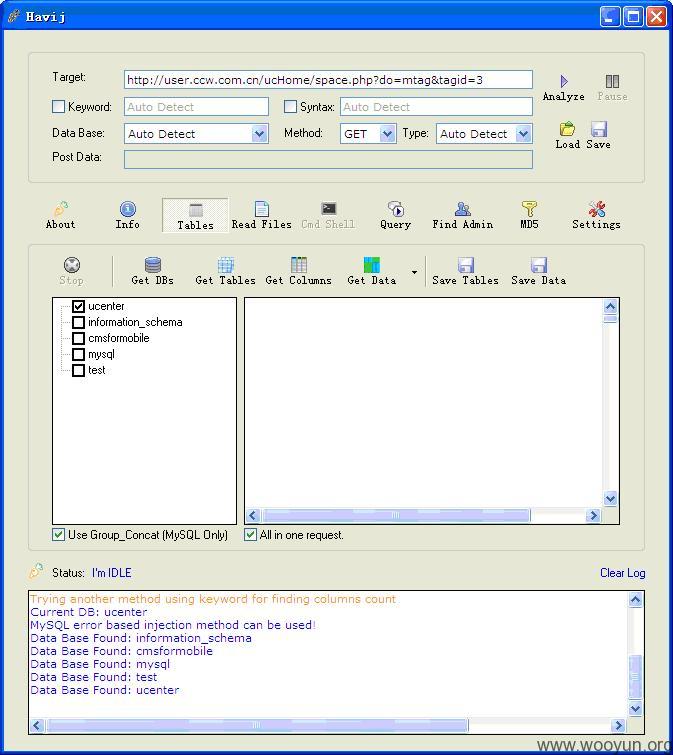Uncheck the ucenter database checkbox

coord(78,306)
